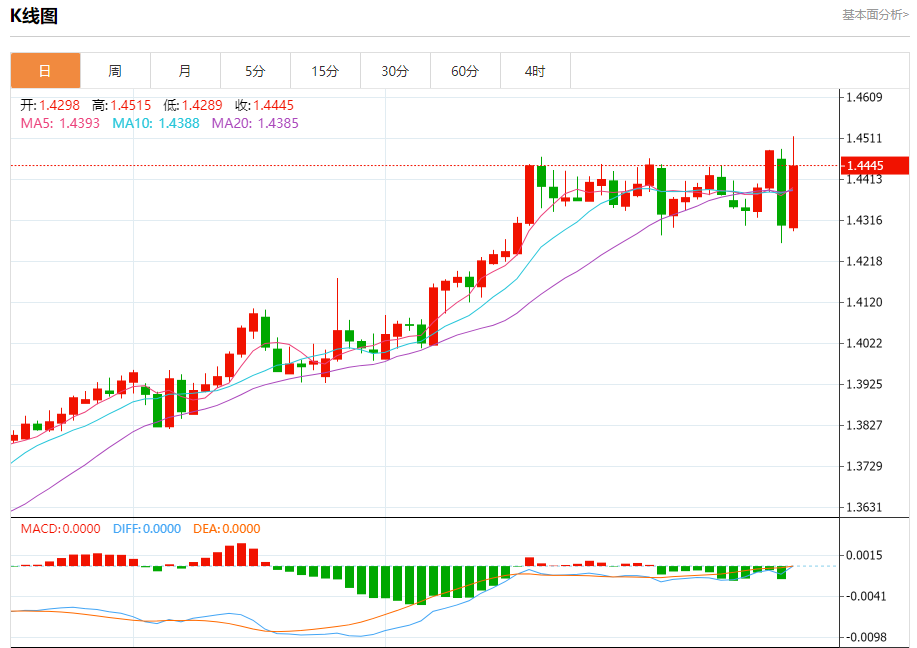Open the 5分 interval tab

pyautogui.click(x=256, y=71)
